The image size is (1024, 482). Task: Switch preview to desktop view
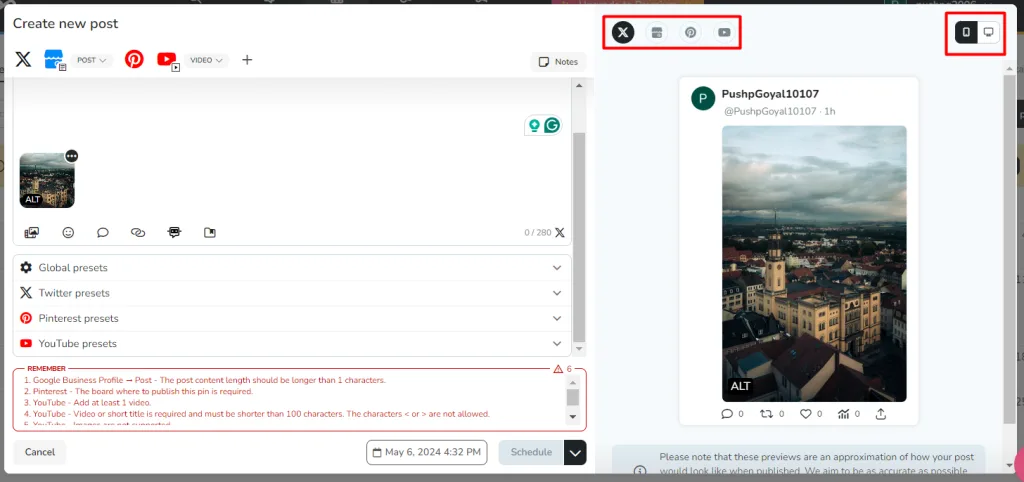click(988, 31)
